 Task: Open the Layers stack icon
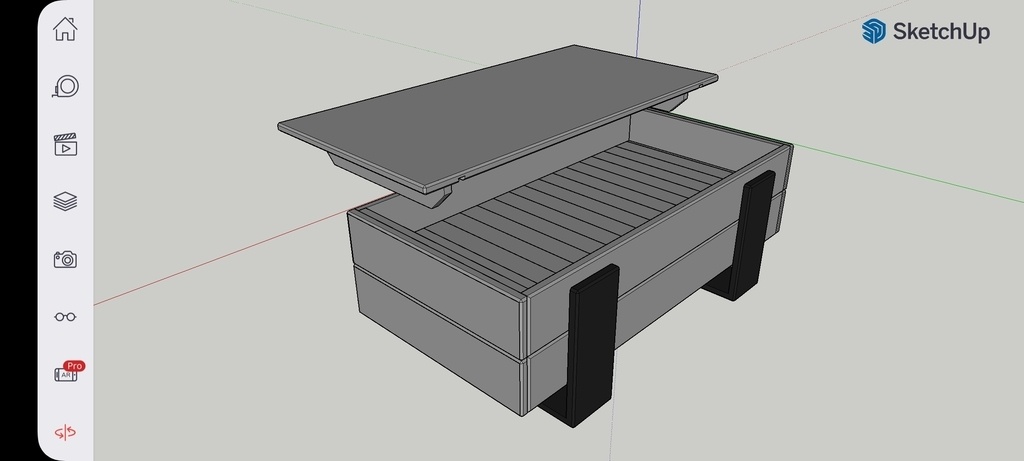(65, 201)
